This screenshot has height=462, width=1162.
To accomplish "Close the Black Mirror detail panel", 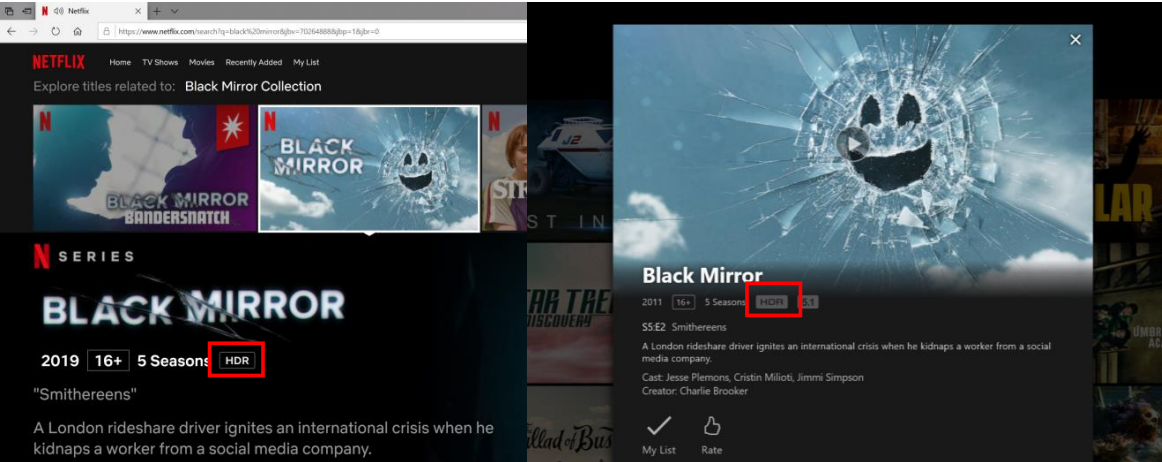I will tap(1075, 40).
